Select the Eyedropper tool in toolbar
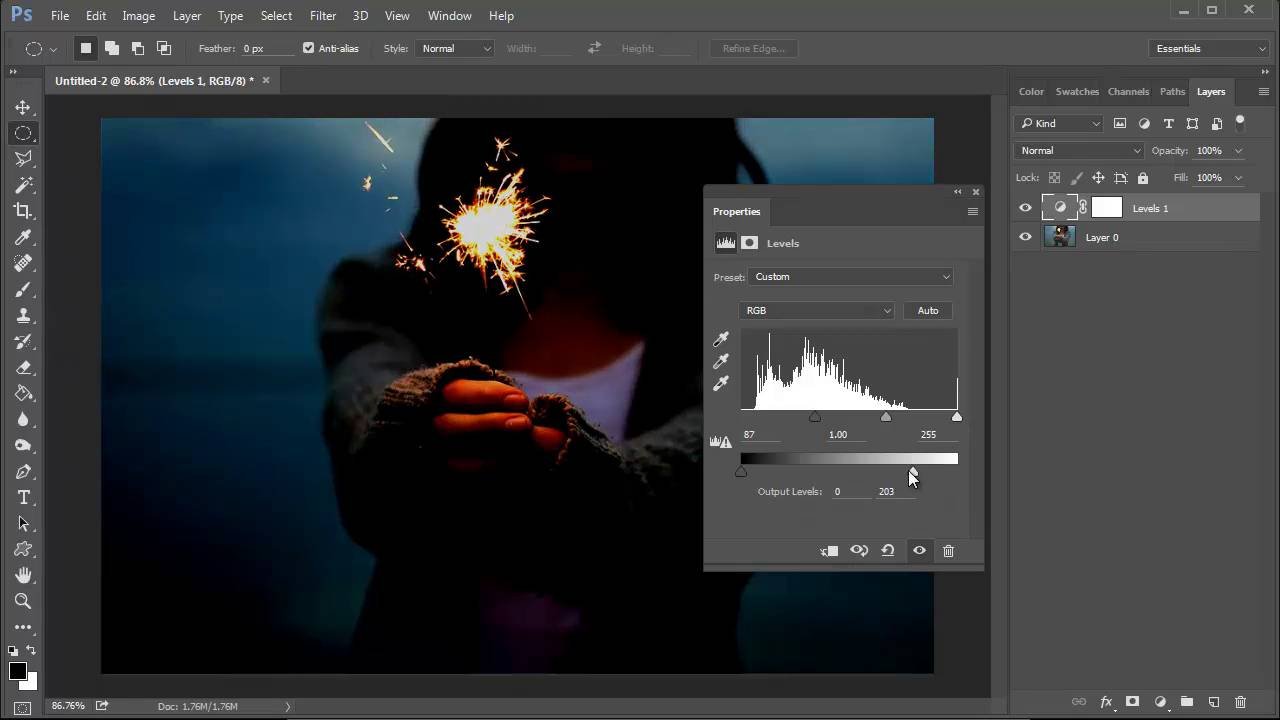 23,237
